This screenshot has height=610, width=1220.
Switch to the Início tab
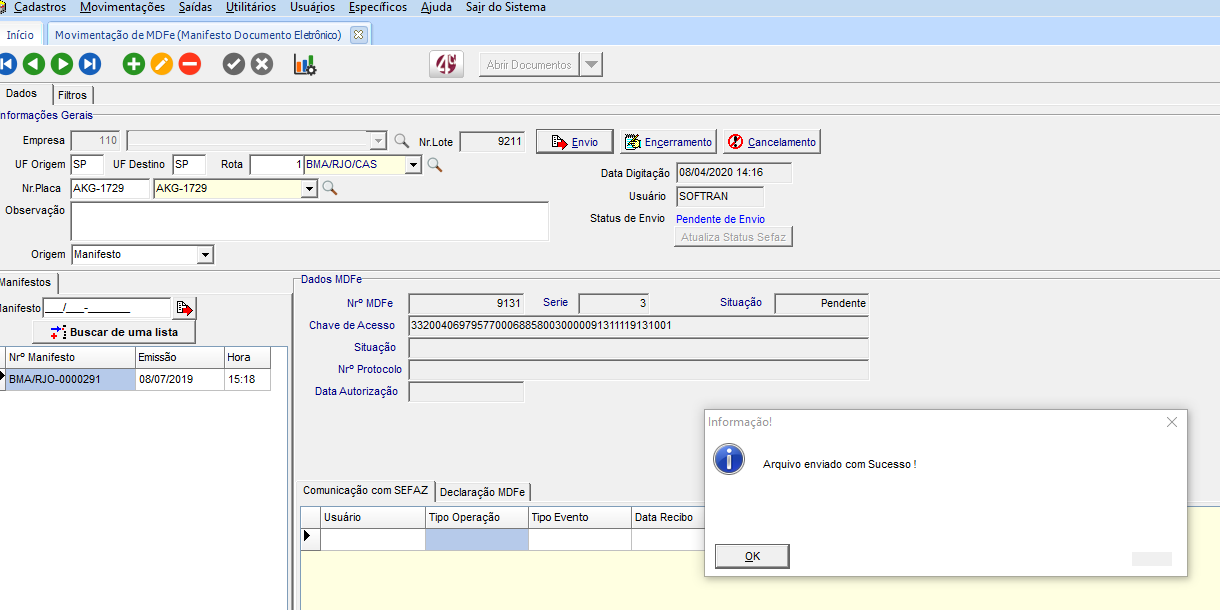(x=20, y=34)
